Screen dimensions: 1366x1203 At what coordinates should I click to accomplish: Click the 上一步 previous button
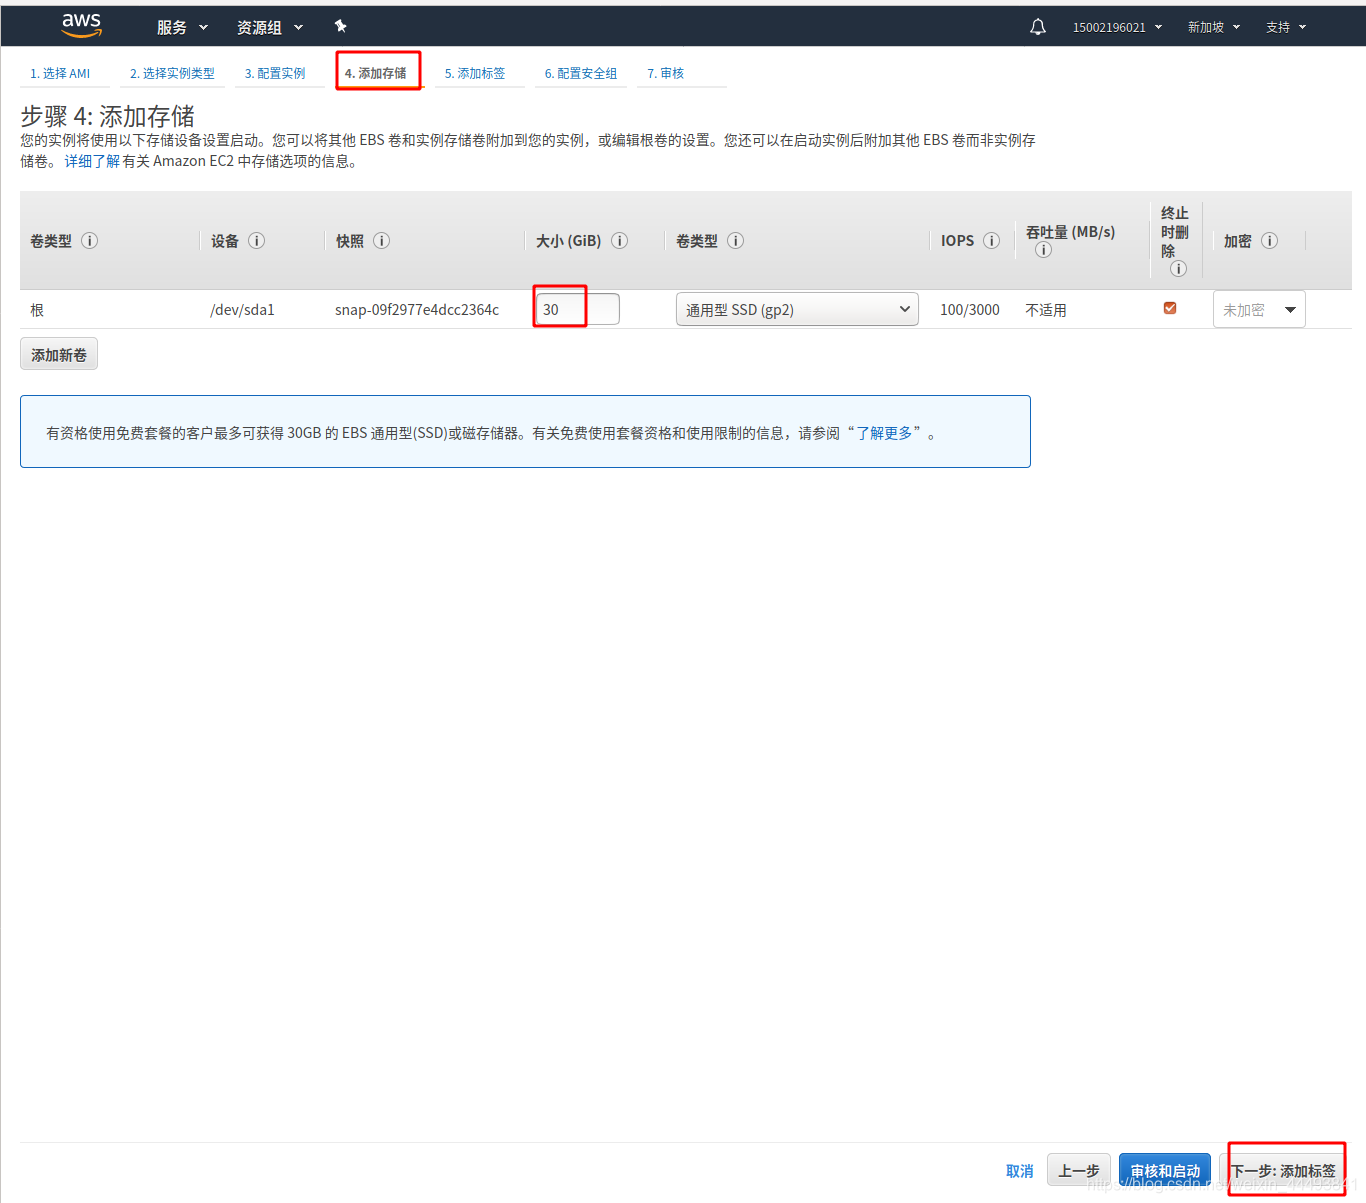click(x=1079, y=1171)
